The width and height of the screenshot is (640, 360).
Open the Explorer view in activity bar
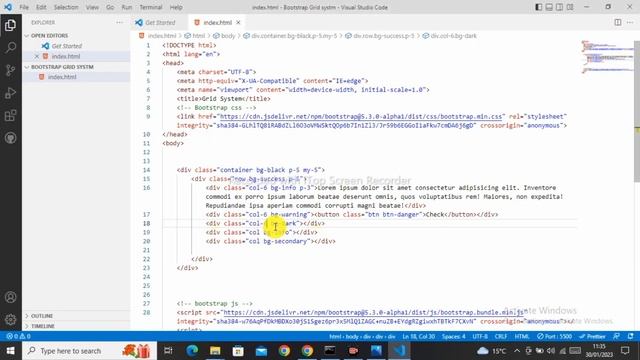point(11,25)
